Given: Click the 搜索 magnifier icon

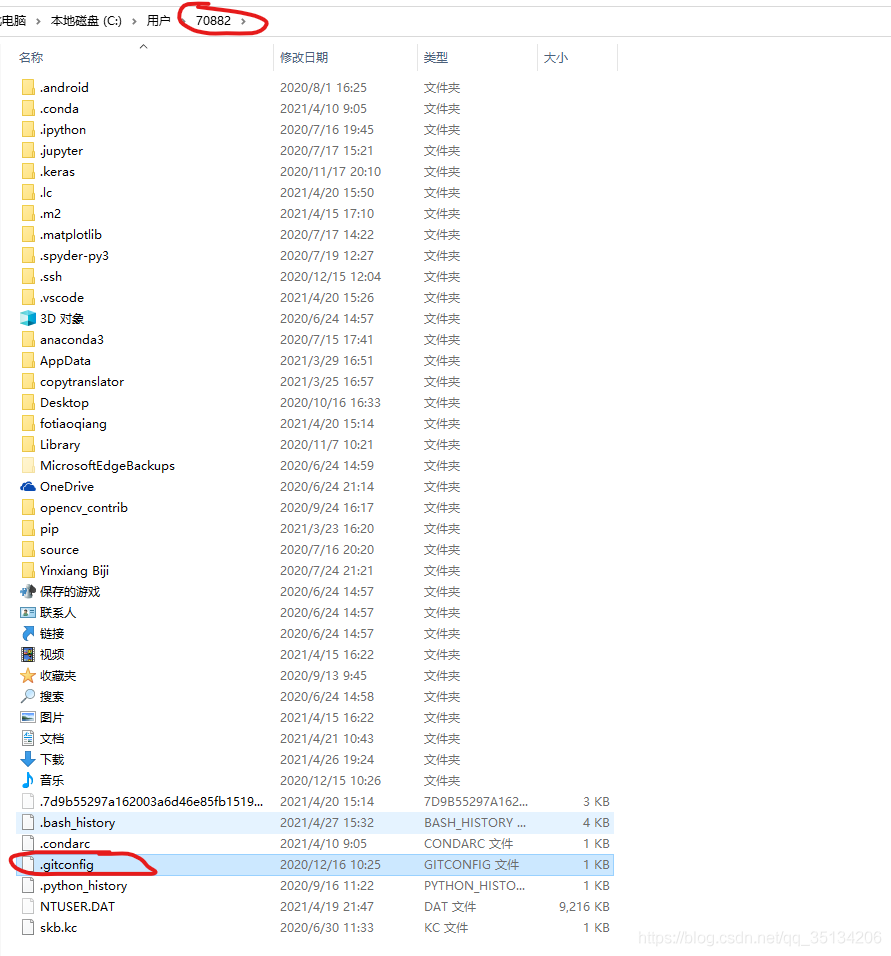Looking at the screenshot, I should coord(28,696).
